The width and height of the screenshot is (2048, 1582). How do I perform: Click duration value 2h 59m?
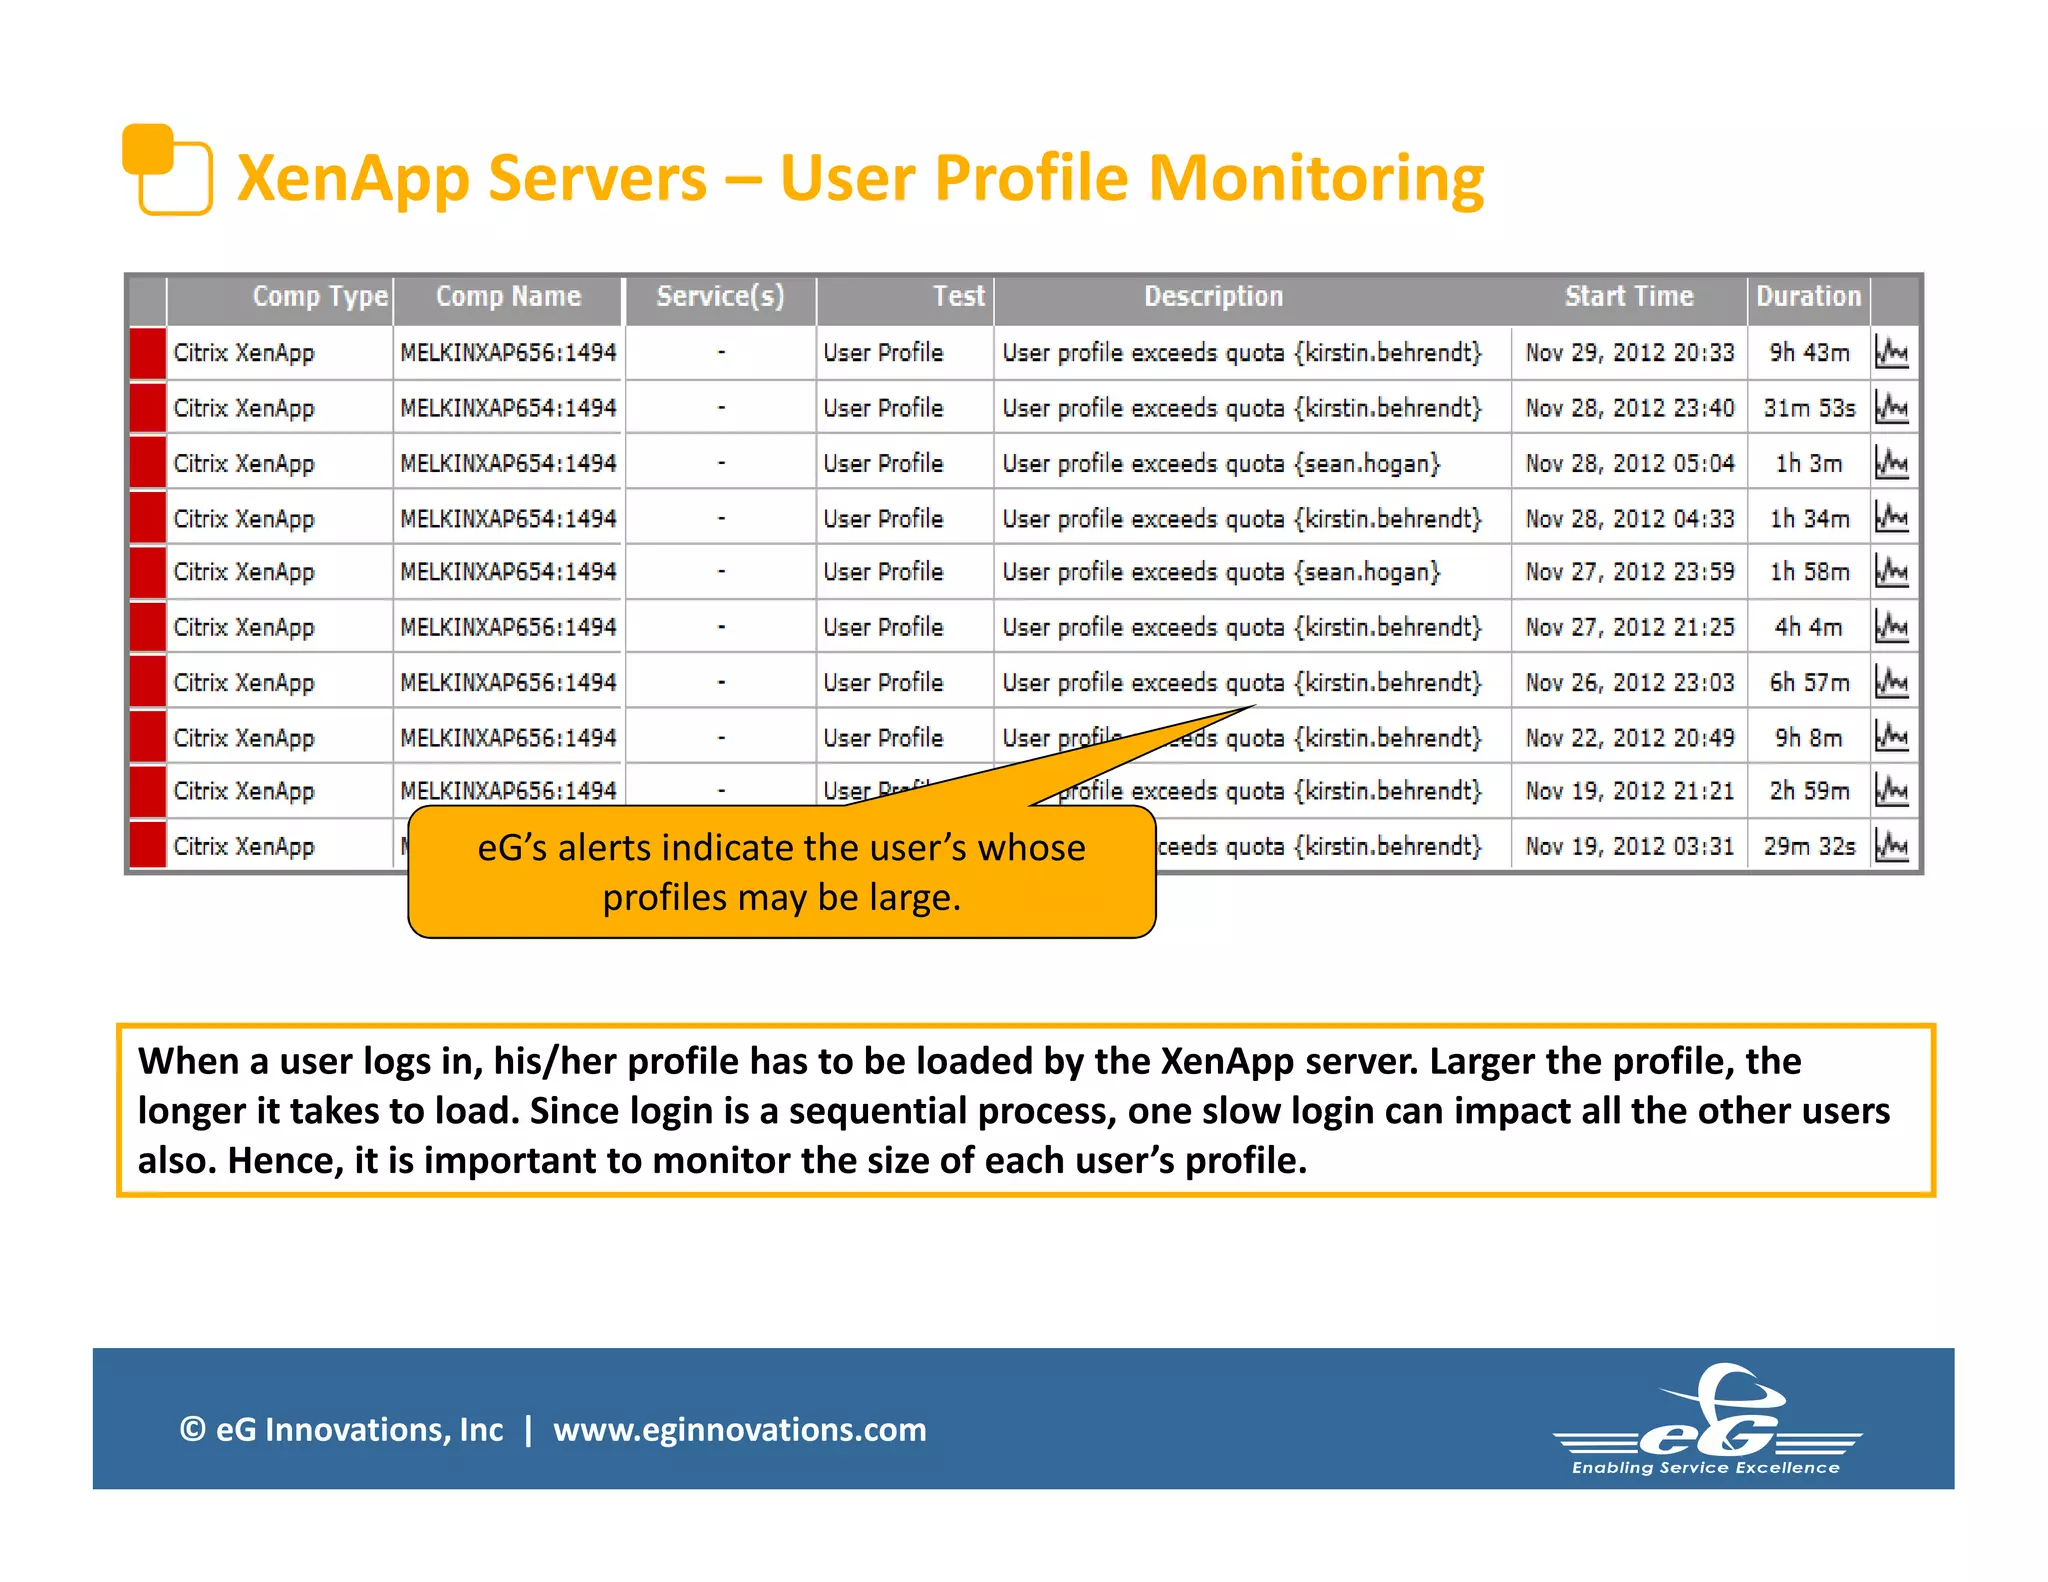tap(1809, 791)
